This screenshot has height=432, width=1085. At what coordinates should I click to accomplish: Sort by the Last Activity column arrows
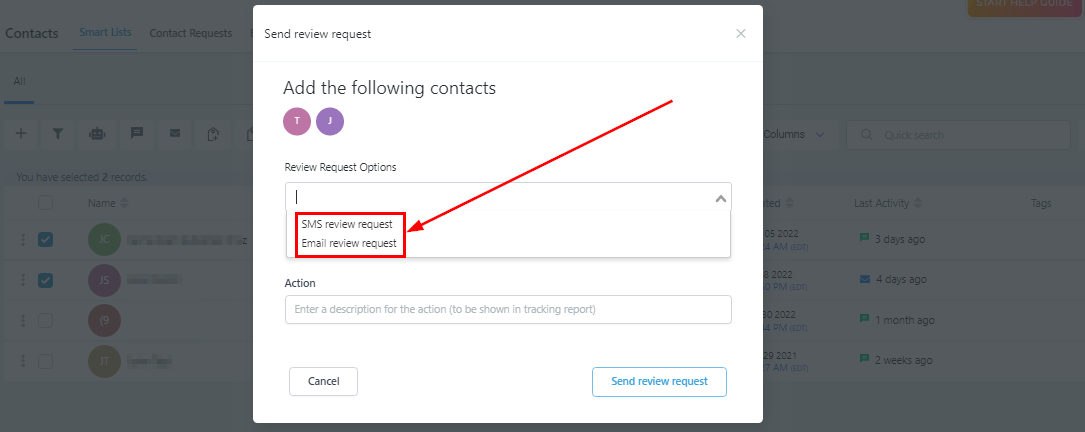918,204
